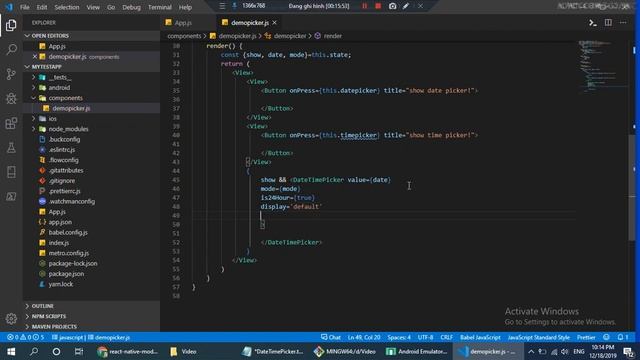Open the Help menu
The height and width of the screenshot is (360, 640).
[185, 7]
